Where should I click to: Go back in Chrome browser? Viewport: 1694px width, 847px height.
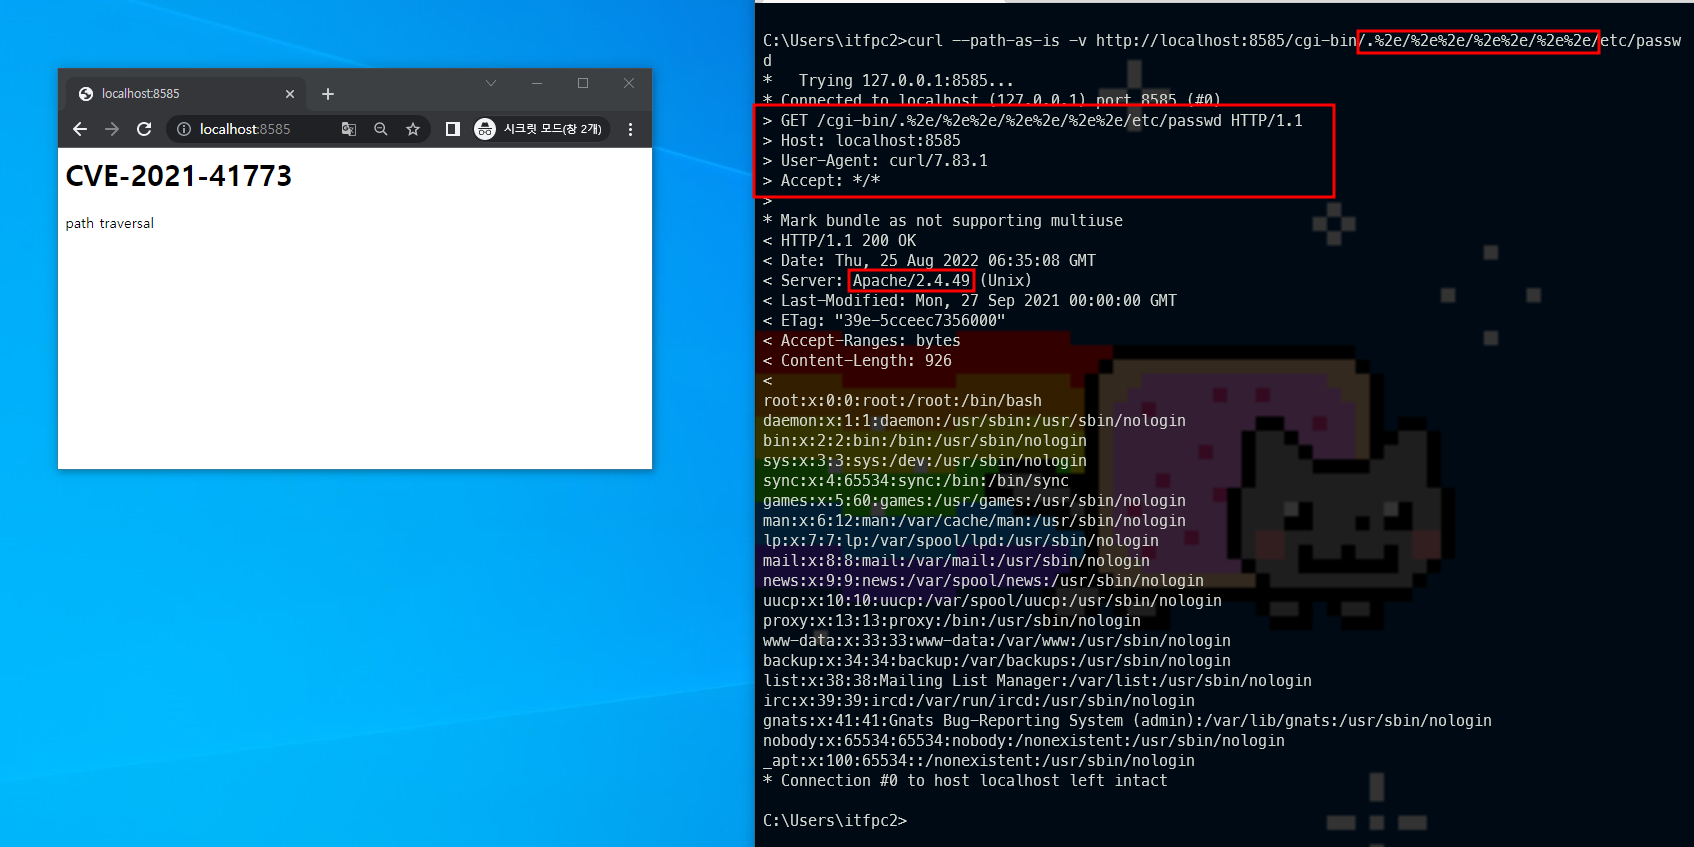(x=80, y=129)
